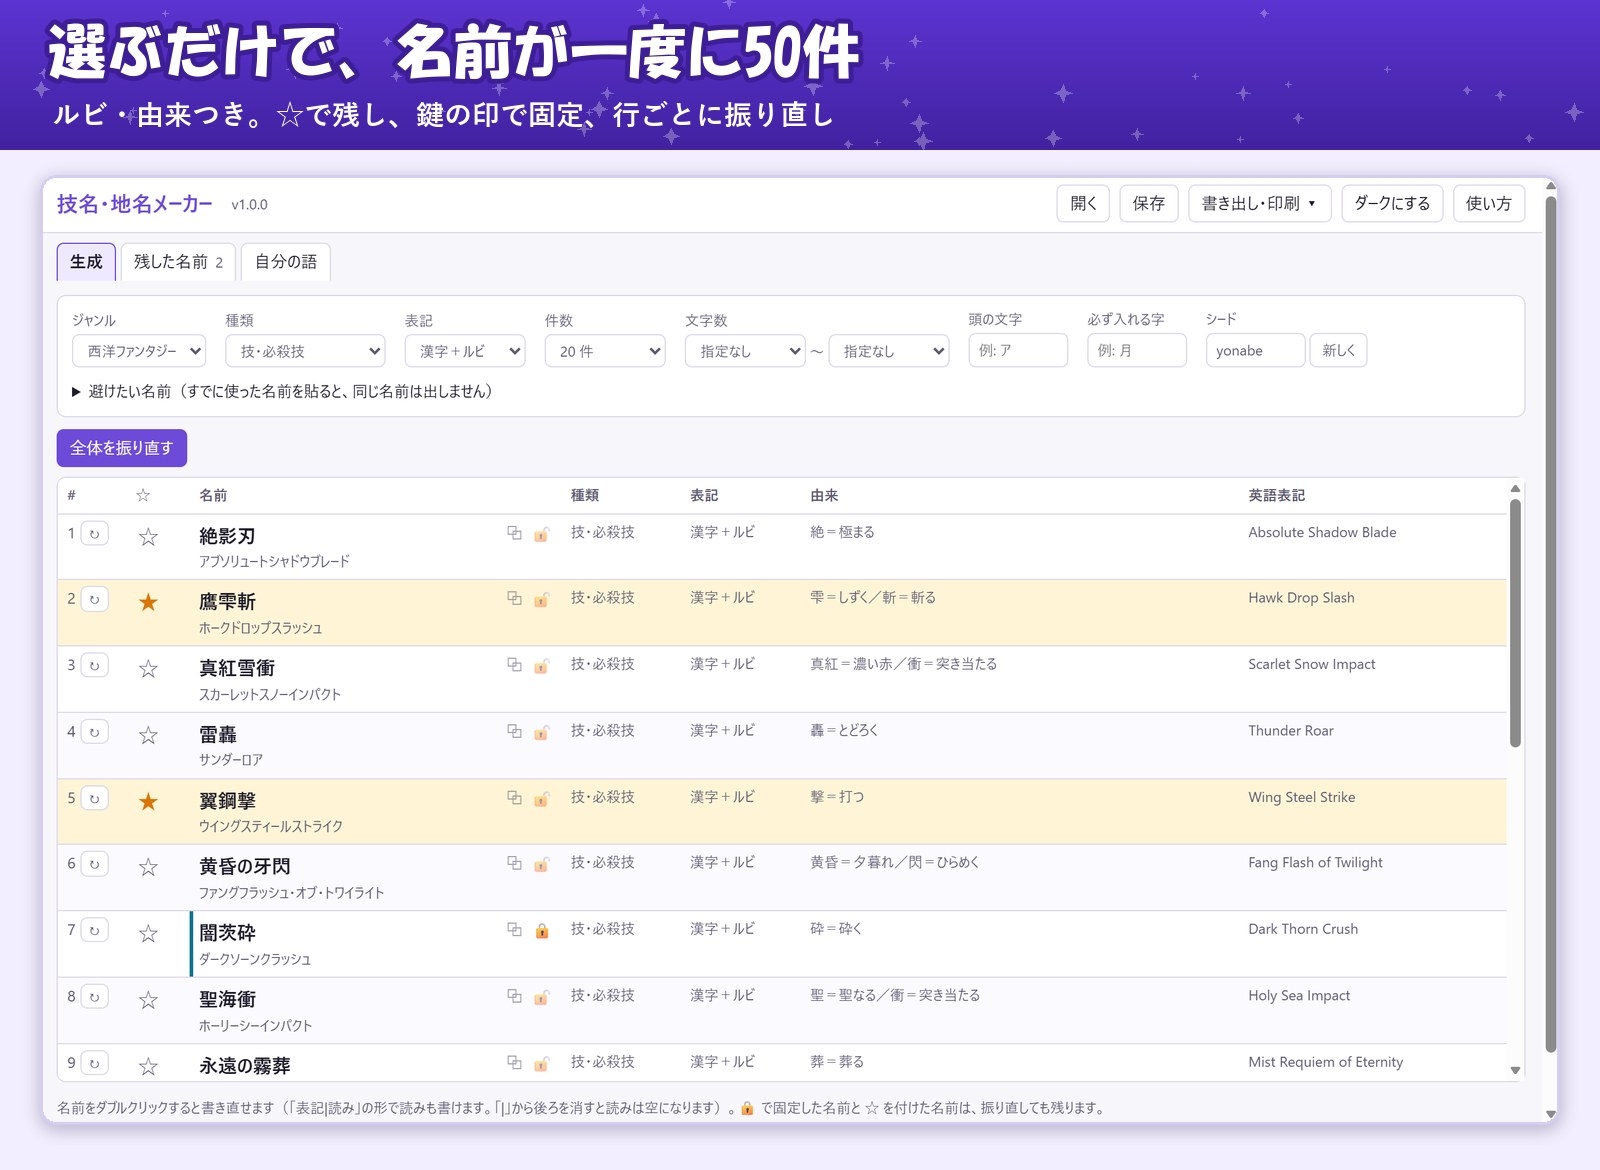Open the 件数 dropdown showing 20 件

tap(605, 351)
